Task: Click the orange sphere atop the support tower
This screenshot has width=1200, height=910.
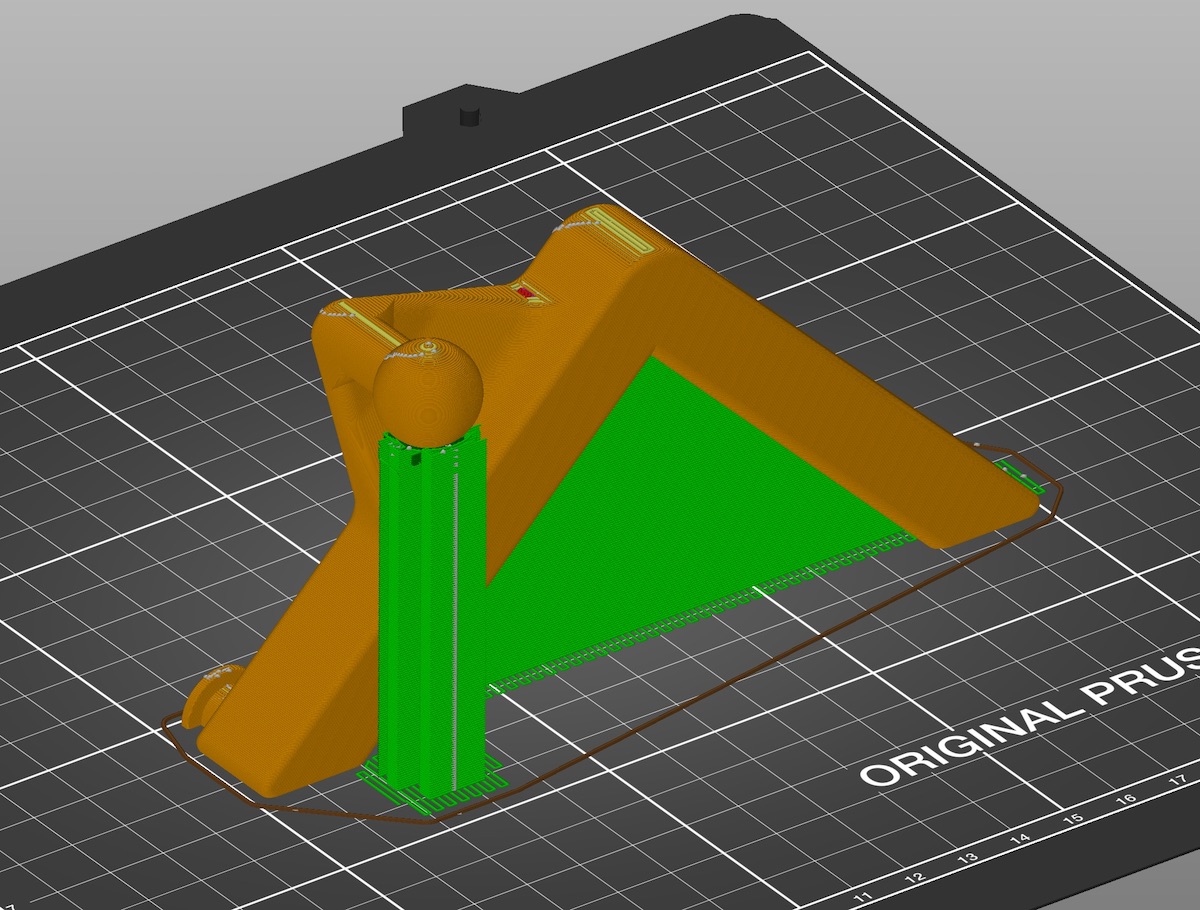Action: (427, 391)
